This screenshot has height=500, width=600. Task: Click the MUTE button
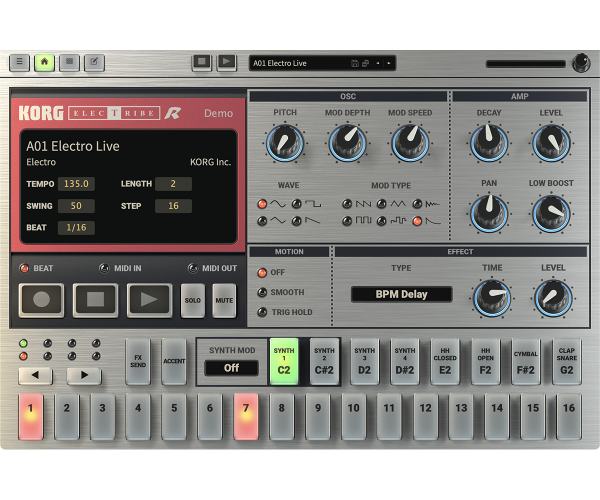[224, 300]
